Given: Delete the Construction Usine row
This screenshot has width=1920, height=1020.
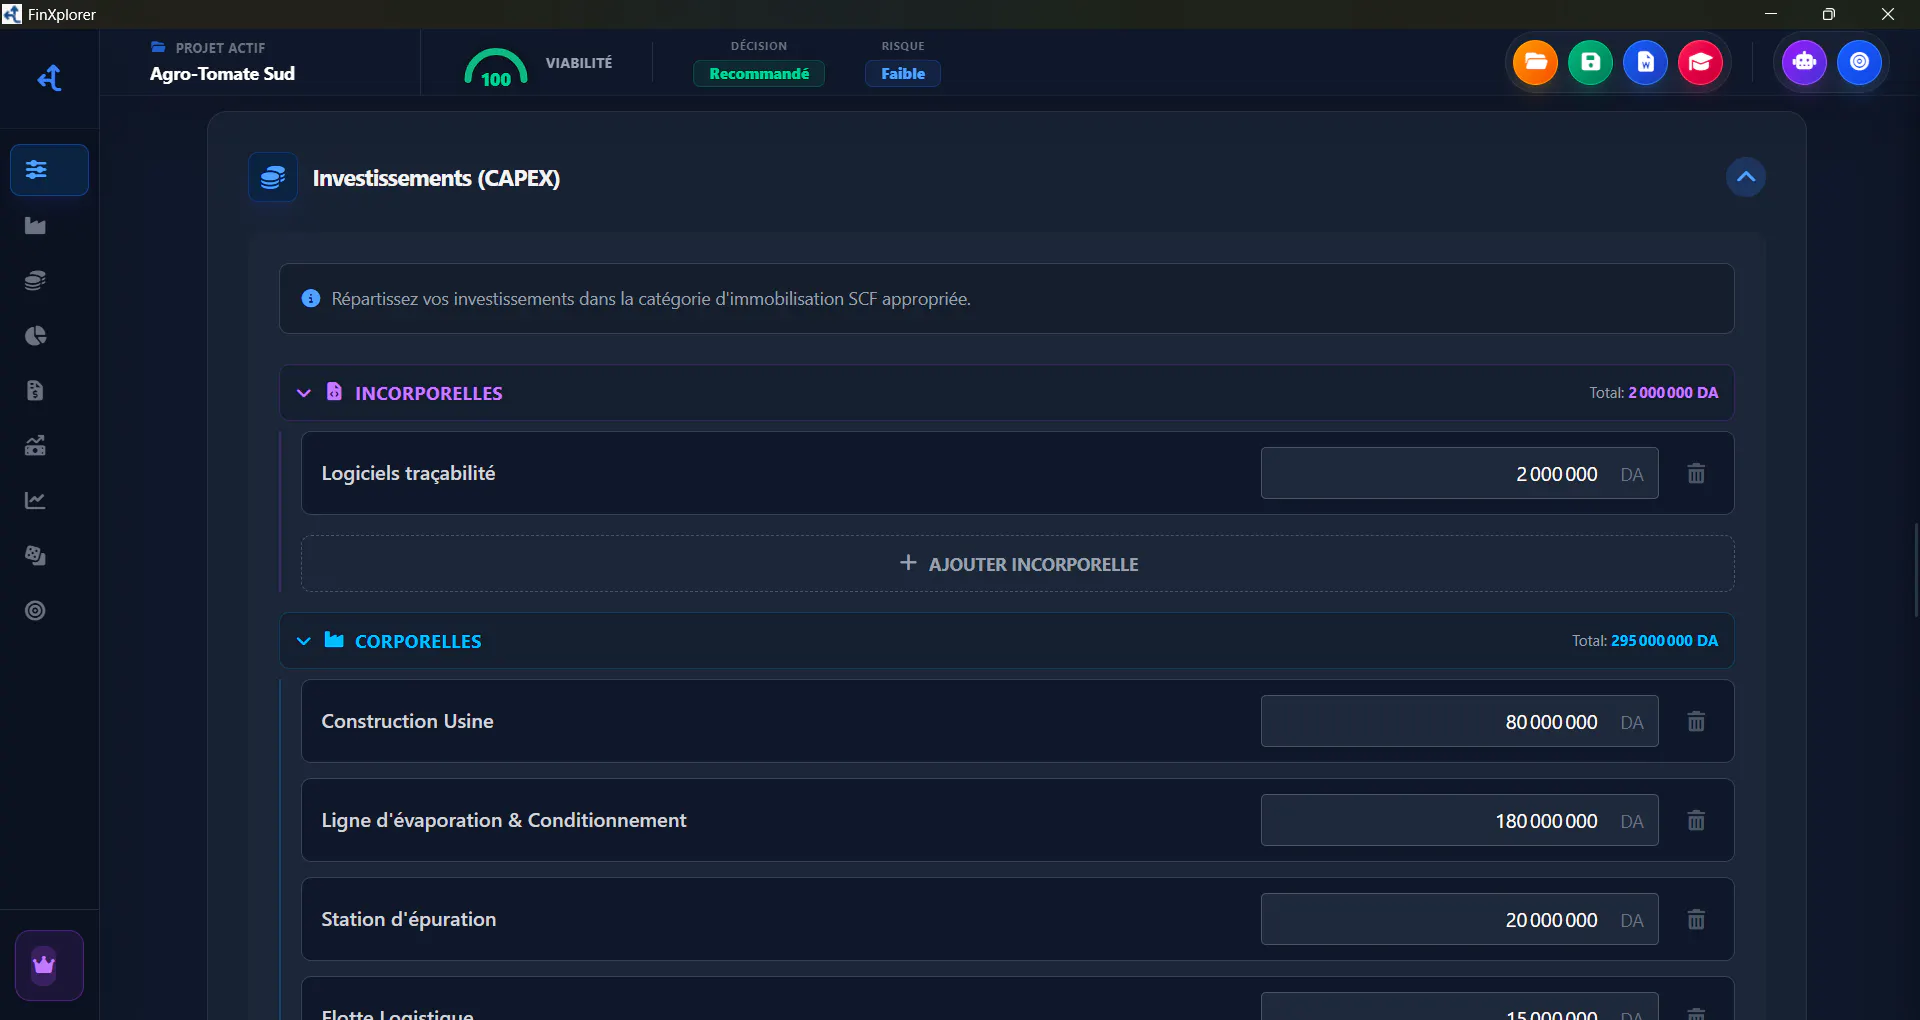Looking at the screenshot, I should (1696, 722).
